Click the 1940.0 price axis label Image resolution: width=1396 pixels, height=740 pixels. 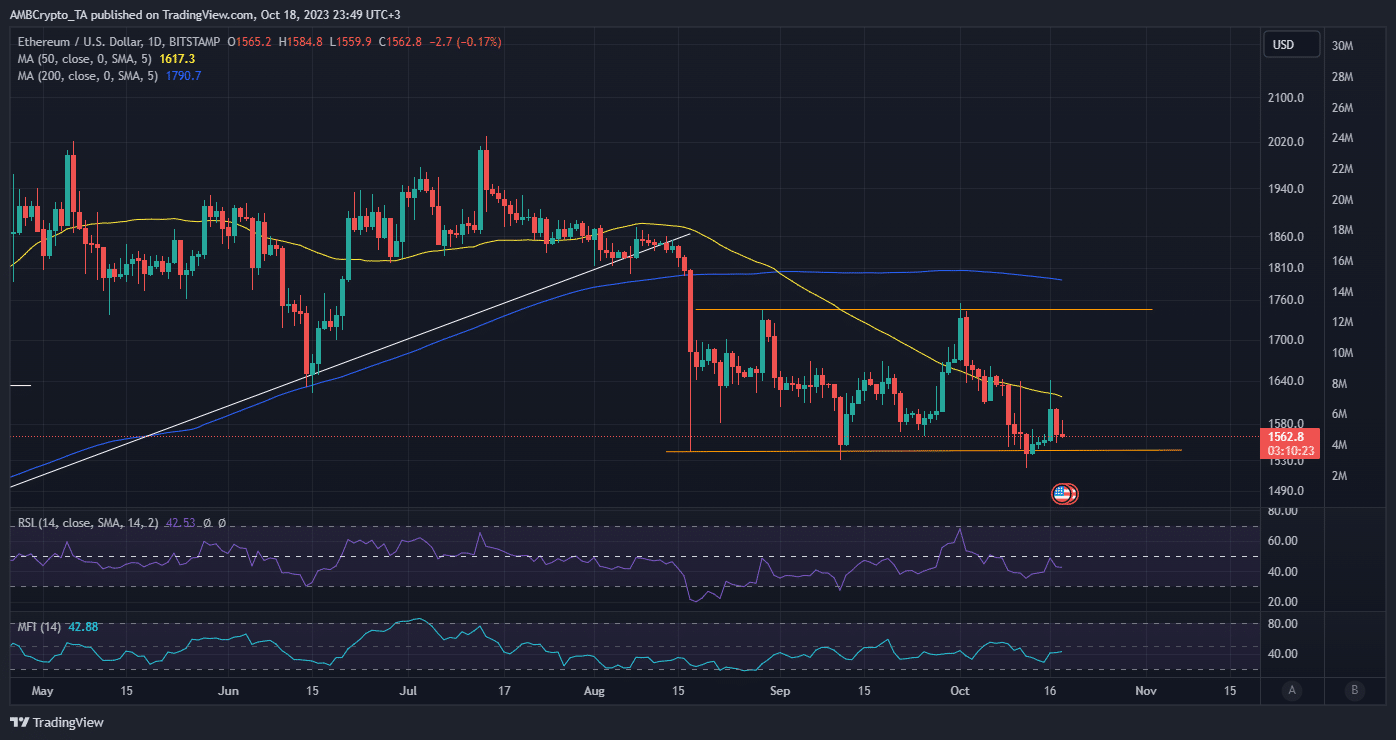(1284, 189)
